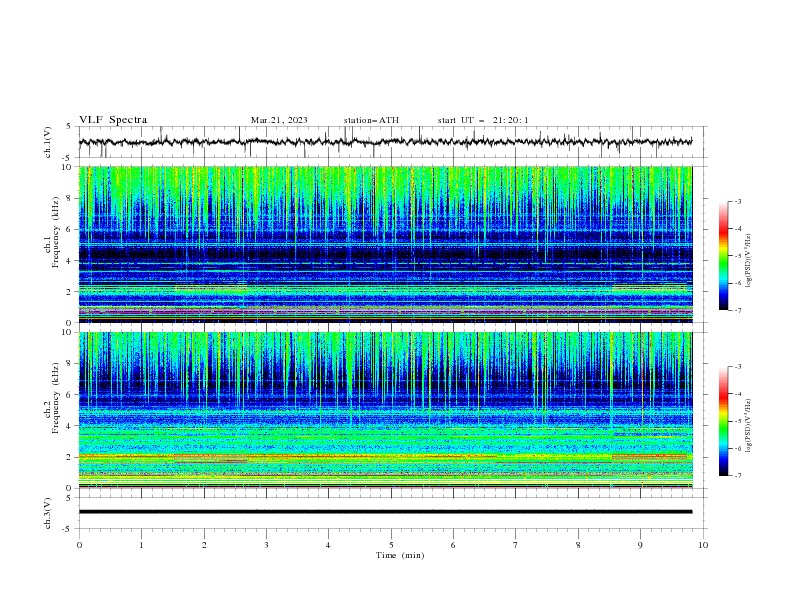Click the time axis tick label "5"
Viewport: 792px width, 612px height.
tap(391, 545)
